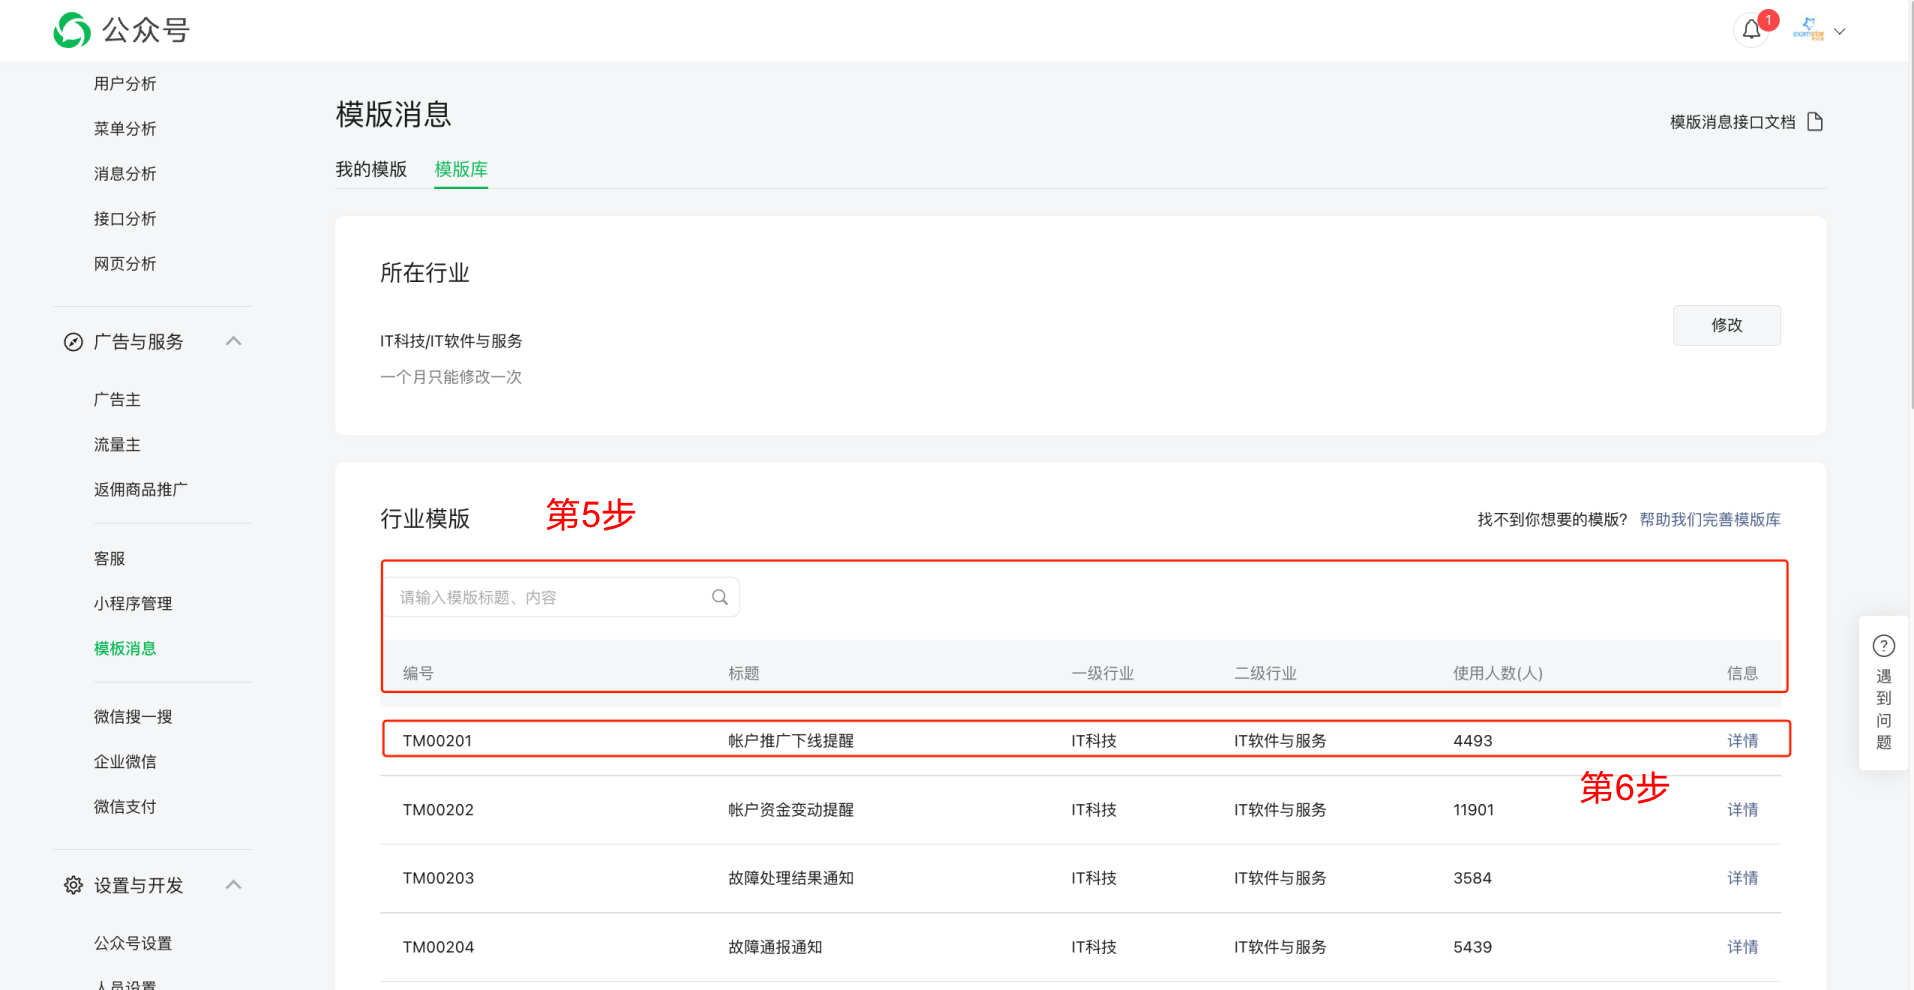This screenshot has width=1914, height=990.
Task: Go to 微信支付 in the sidebar
Action: (125, 806)
